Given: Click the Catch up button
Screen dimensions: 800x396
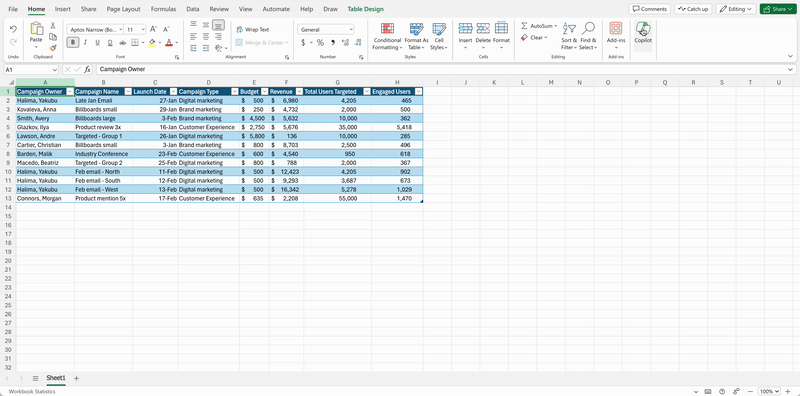Looking at the screenshot, I should coord(693,9).
